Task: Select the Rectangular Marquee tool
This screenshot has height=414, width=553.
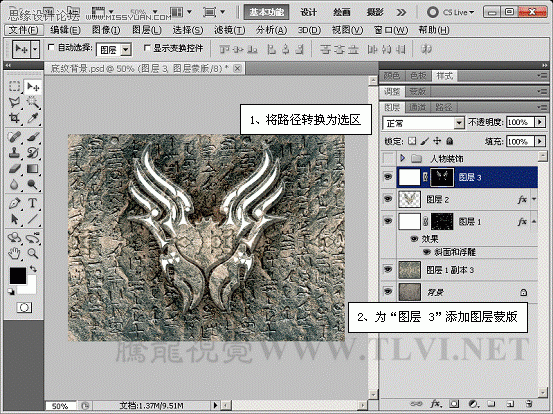Action: pyautogui.click(x=14, y=86)
